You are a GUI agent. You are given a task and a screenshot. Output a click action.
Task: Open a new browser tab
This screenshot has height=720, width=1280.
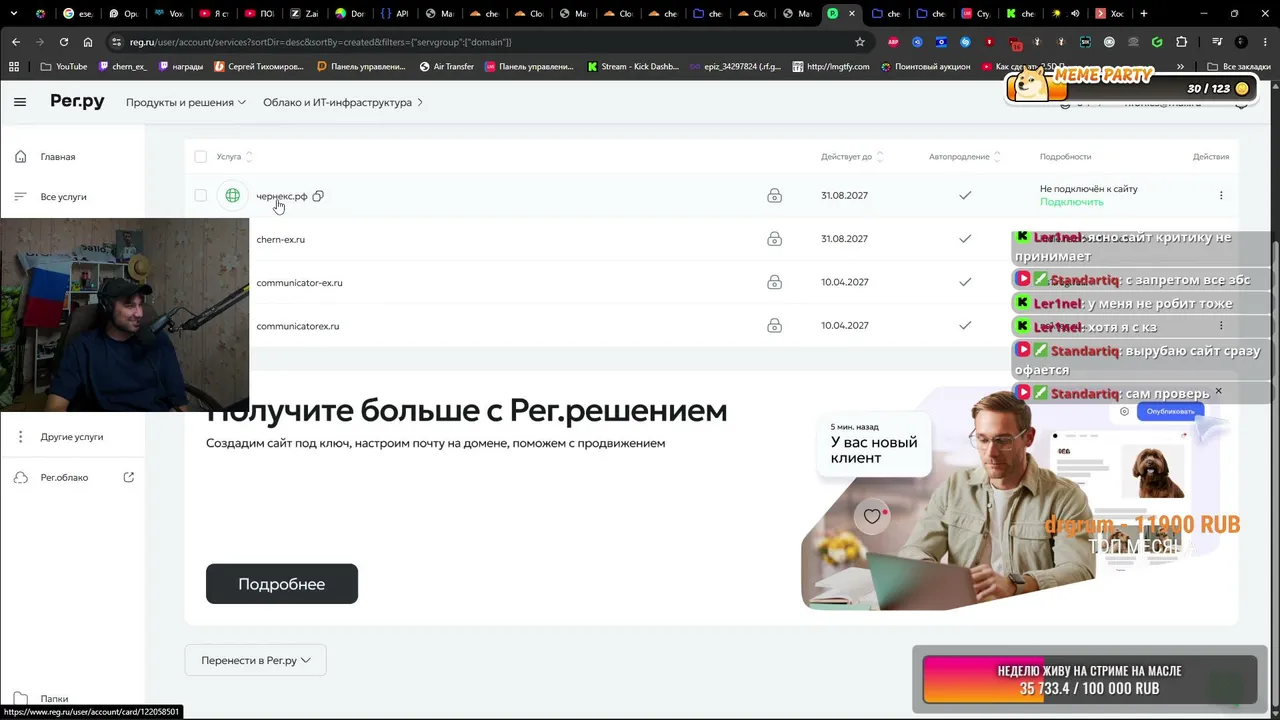point(1143,14)
